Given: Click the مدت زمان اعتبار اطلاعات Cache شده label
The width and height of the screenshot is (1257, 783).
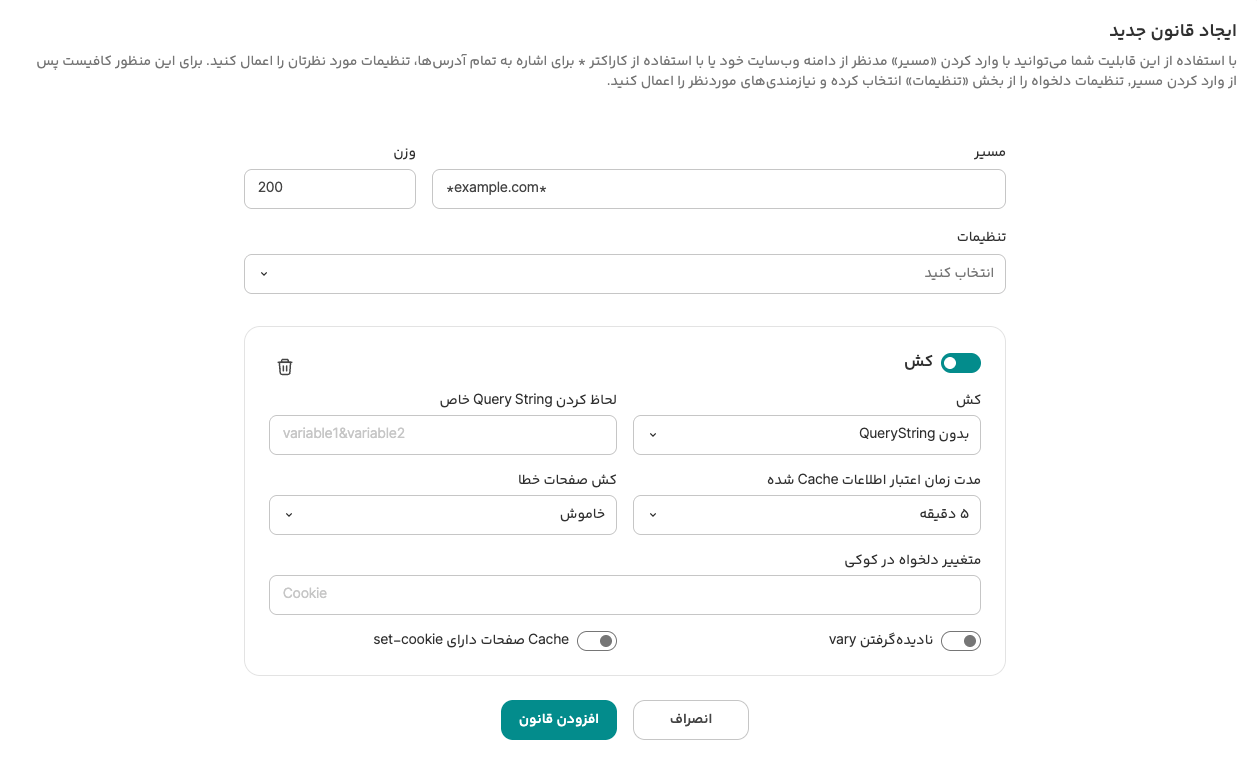Looking at the screenshot, I should 873,480.
